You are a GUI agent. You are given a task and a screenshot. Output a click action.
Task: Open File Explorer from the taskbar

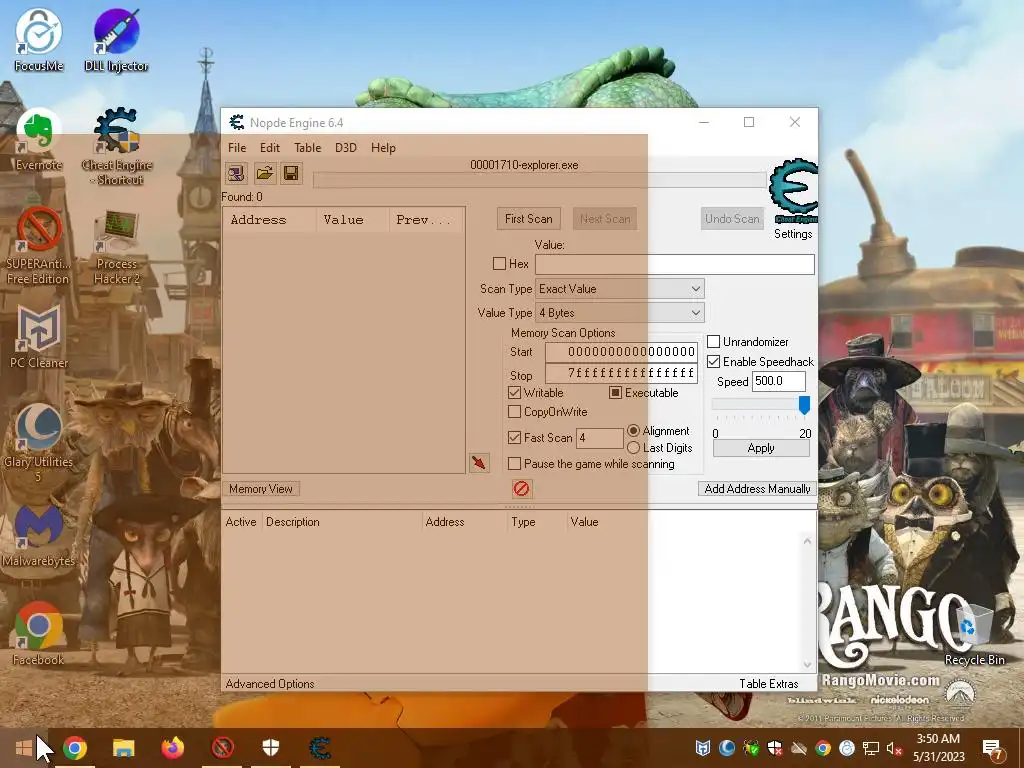pyautogui.click(x=123, y=748)
